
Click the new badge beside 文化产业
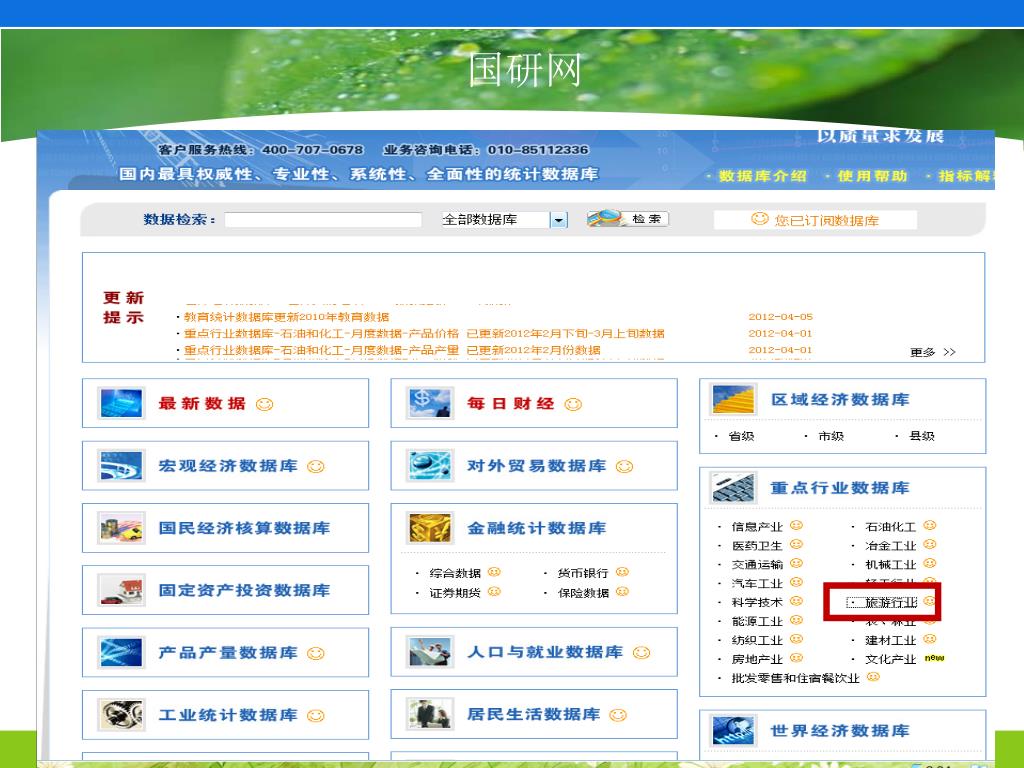[935, 658]
